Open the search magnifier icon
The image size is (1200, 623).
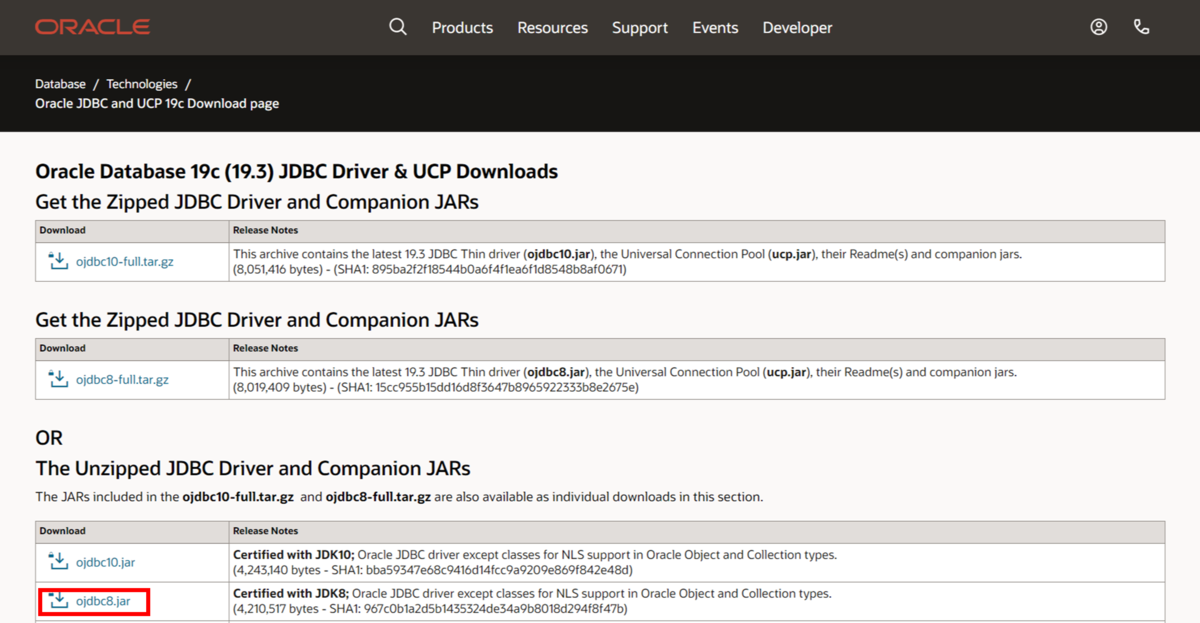pos(398,27)
